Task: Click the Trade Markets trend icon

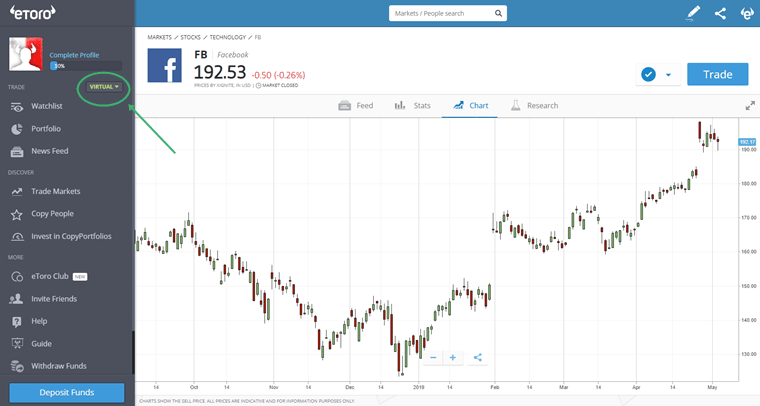Action: point(17,192)
